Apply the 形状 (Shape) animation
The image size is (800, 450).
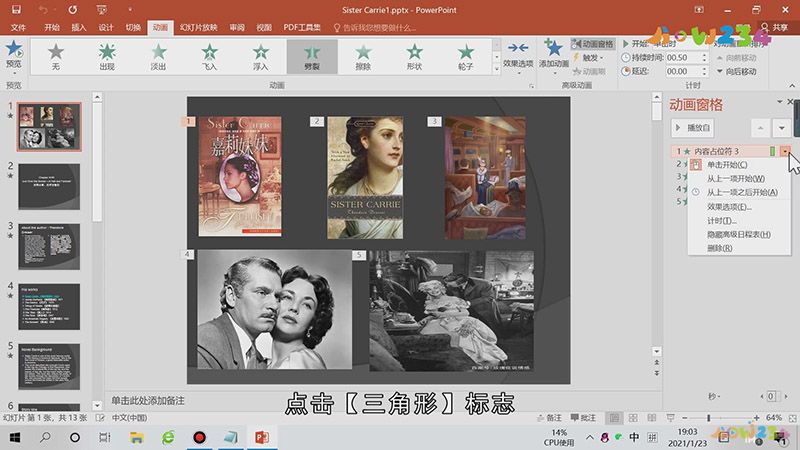414,57
